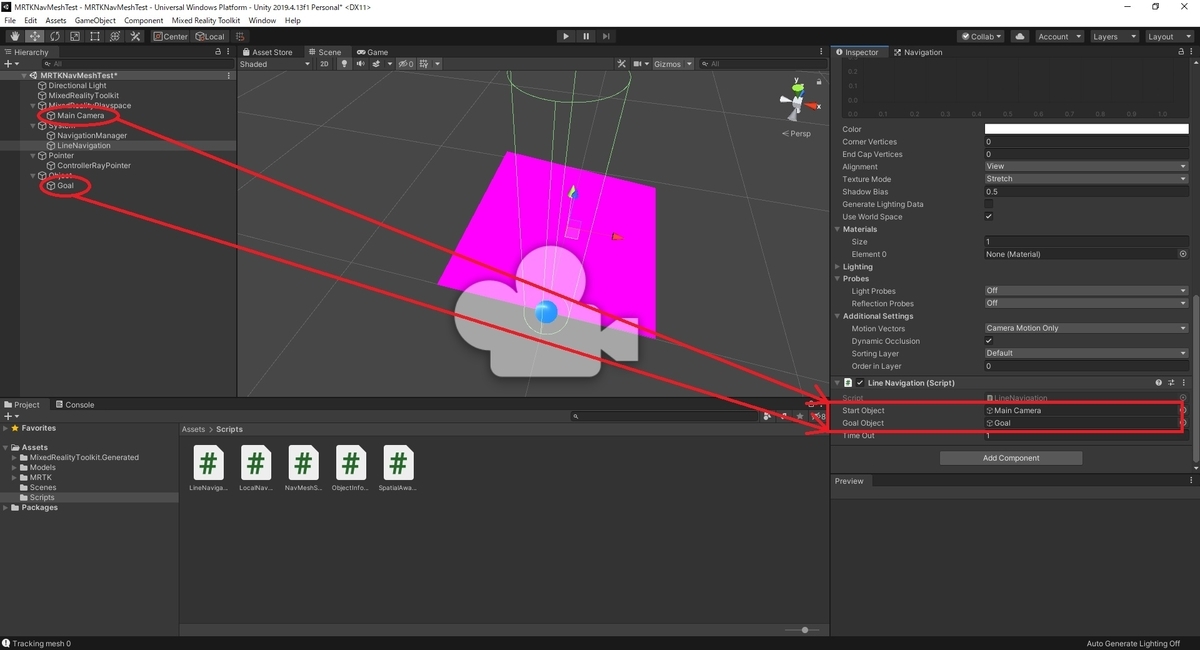Toggle scene lighting bulb icon
Screen dimensions: 1200x650
[344, 64]
